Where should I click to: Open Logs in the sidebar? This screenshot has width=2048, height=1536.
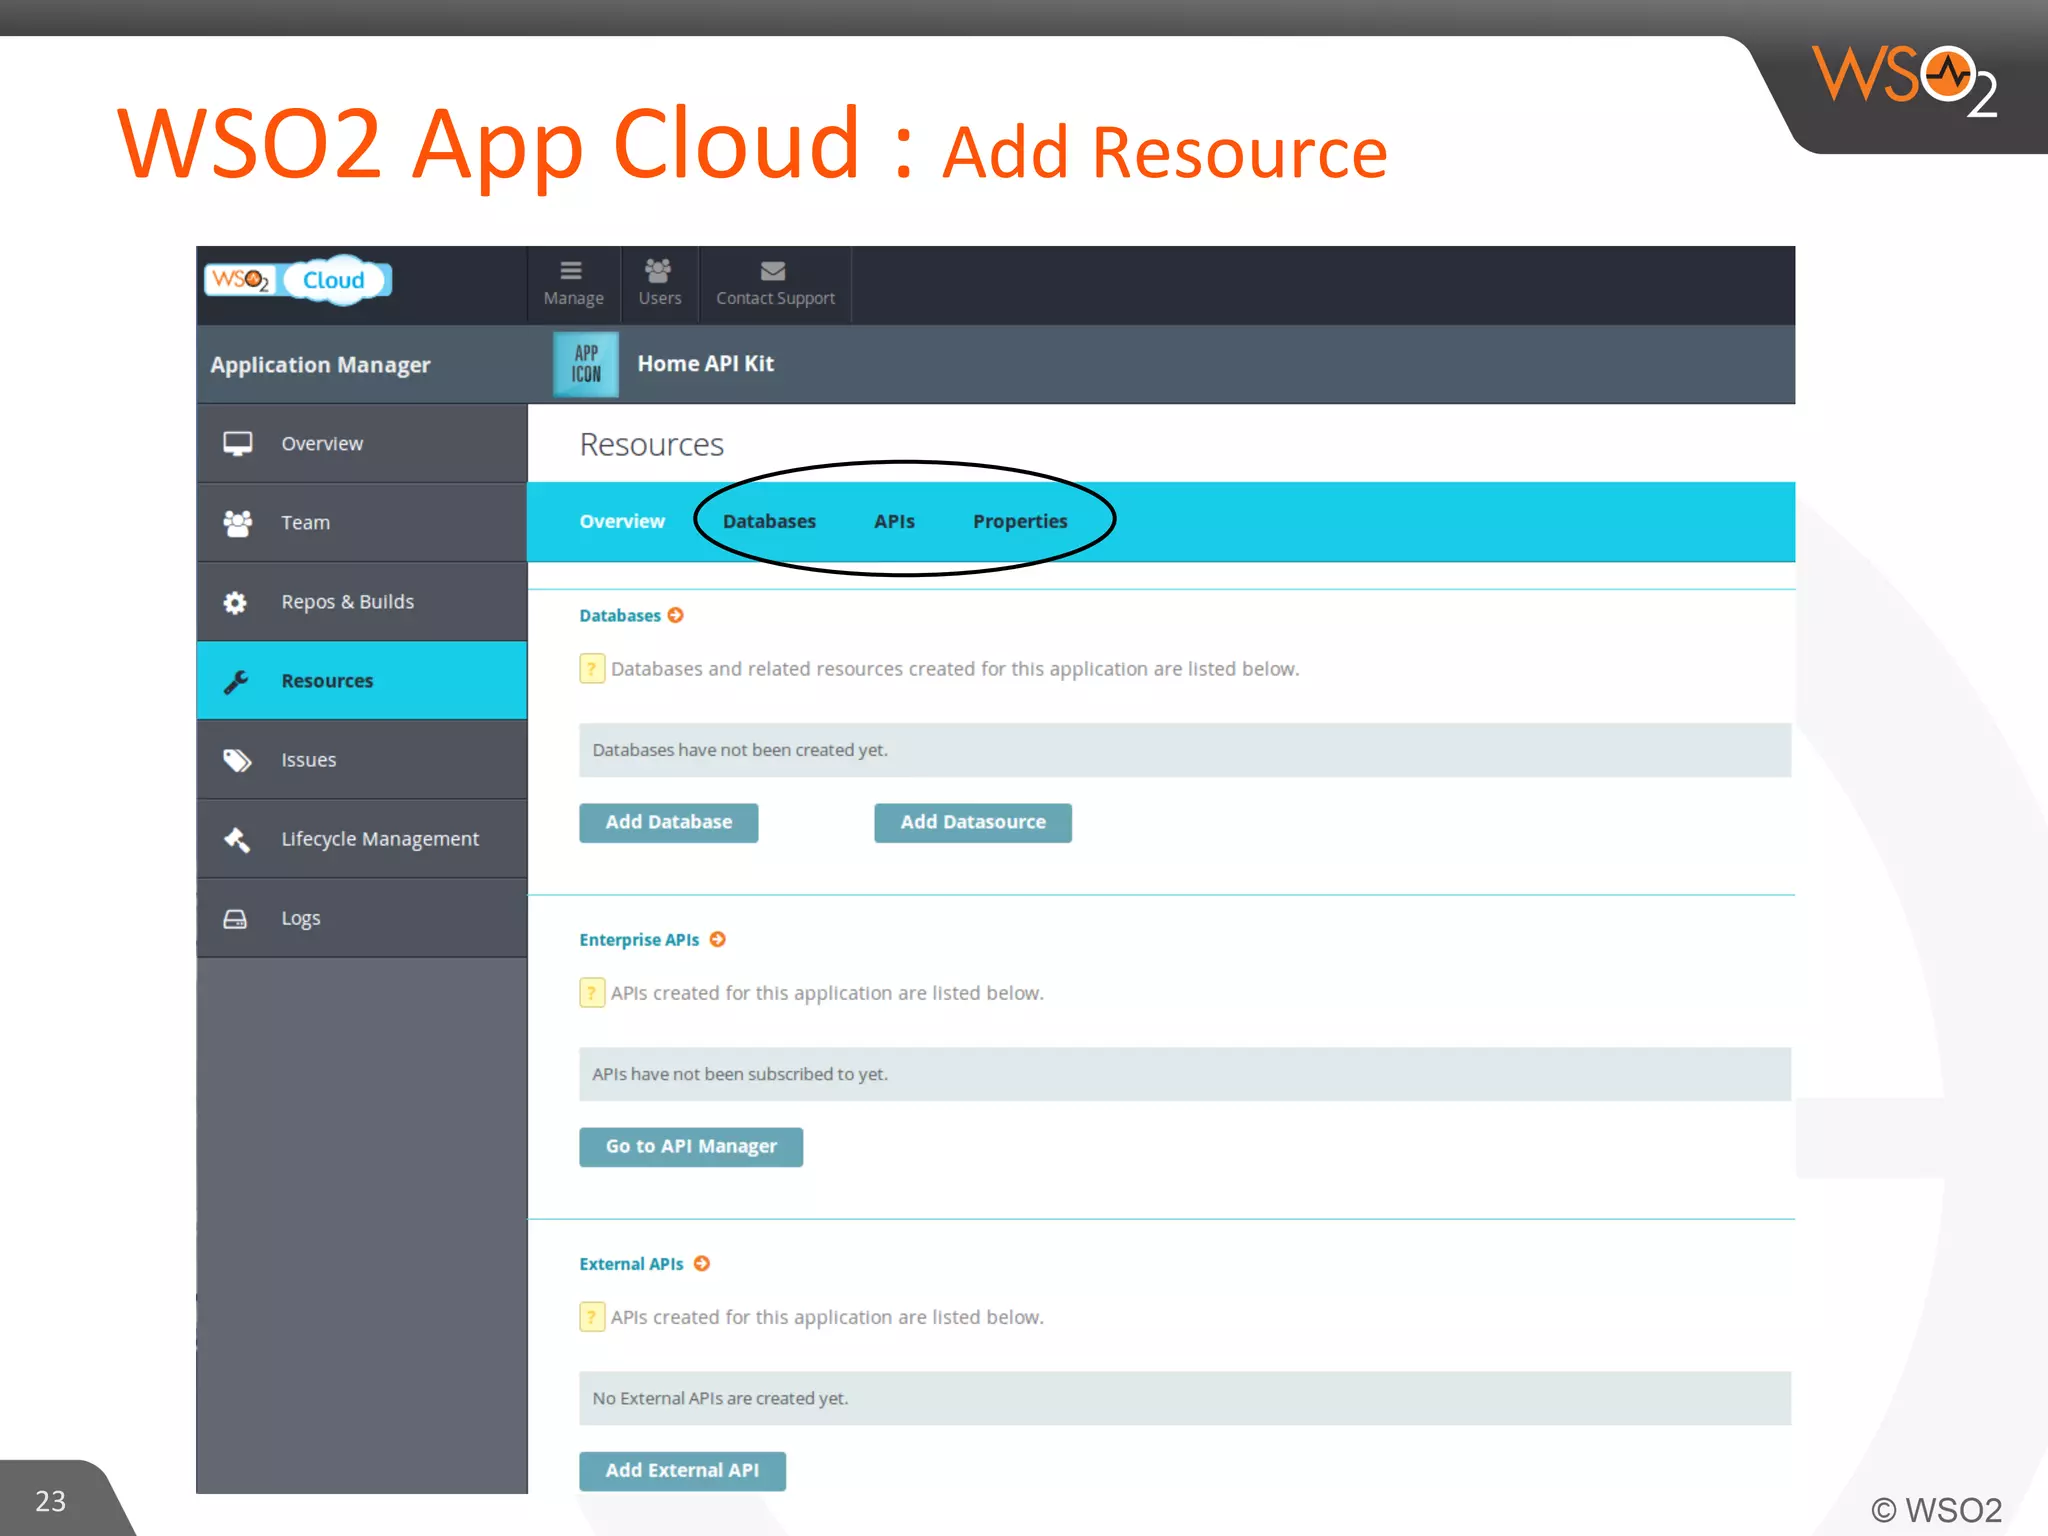[362, 917]
